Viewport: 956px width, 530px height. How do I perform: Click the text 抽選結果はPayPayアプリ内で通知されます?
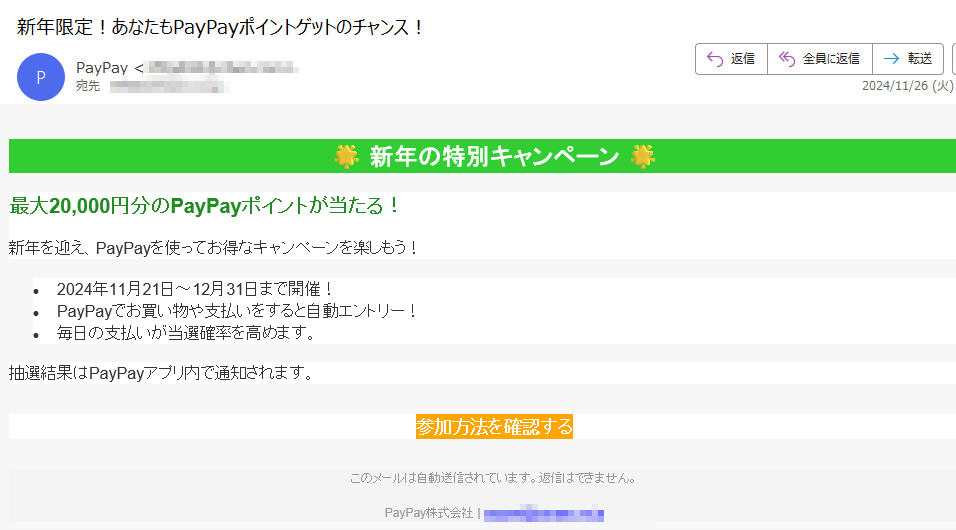click(161, 373)
